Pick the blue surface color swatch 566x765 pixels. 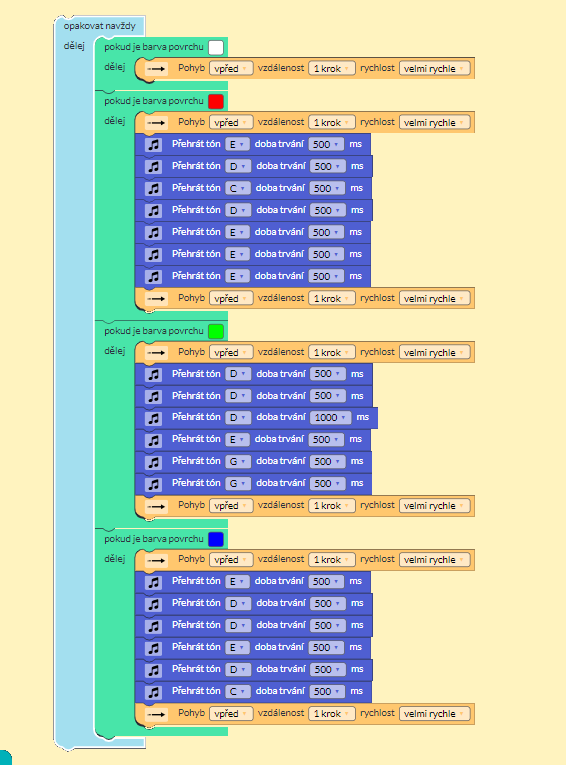coord(216,539)
